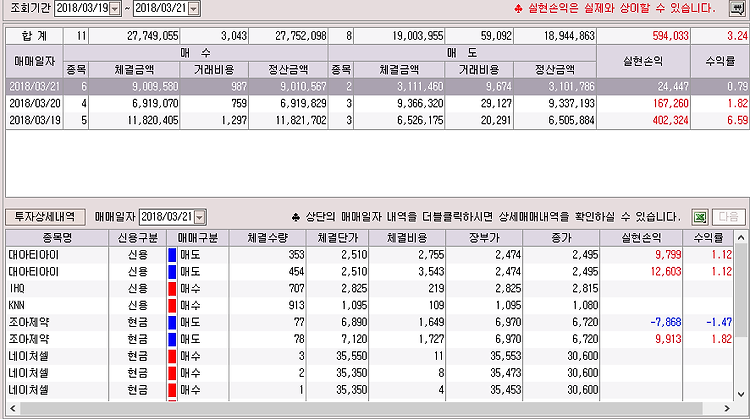Click profit value 402,324
The image size is (750, 419).
click(x=670, y=120)
